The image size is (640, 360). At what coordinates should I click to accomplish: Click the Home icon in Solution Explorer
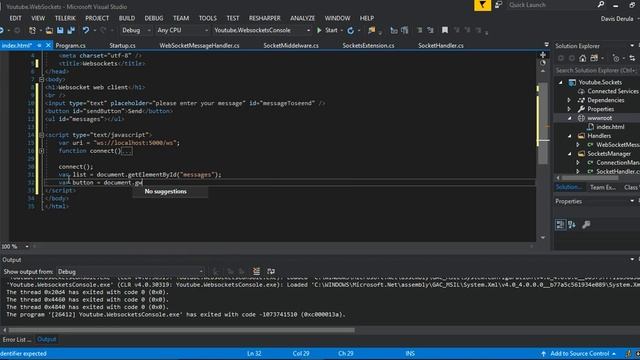pos(582,58)
